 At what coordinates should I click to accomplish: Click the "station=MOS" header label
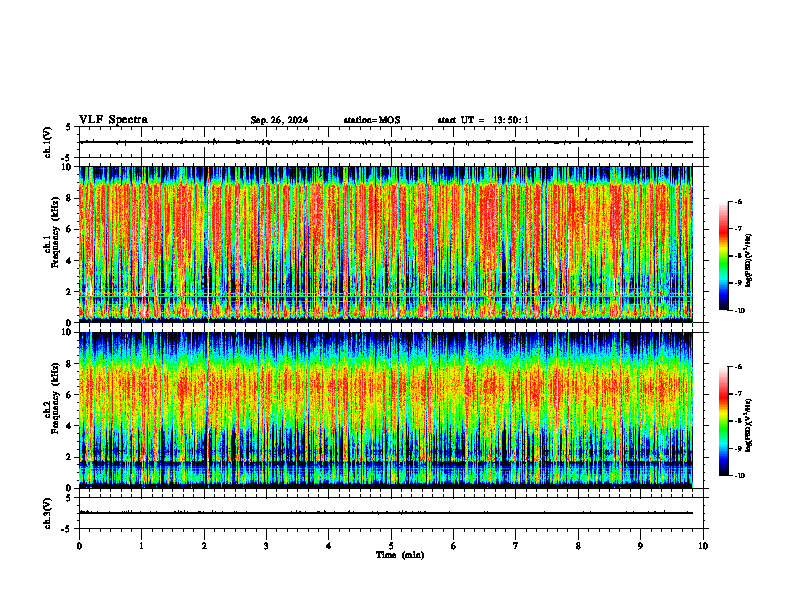372,120
